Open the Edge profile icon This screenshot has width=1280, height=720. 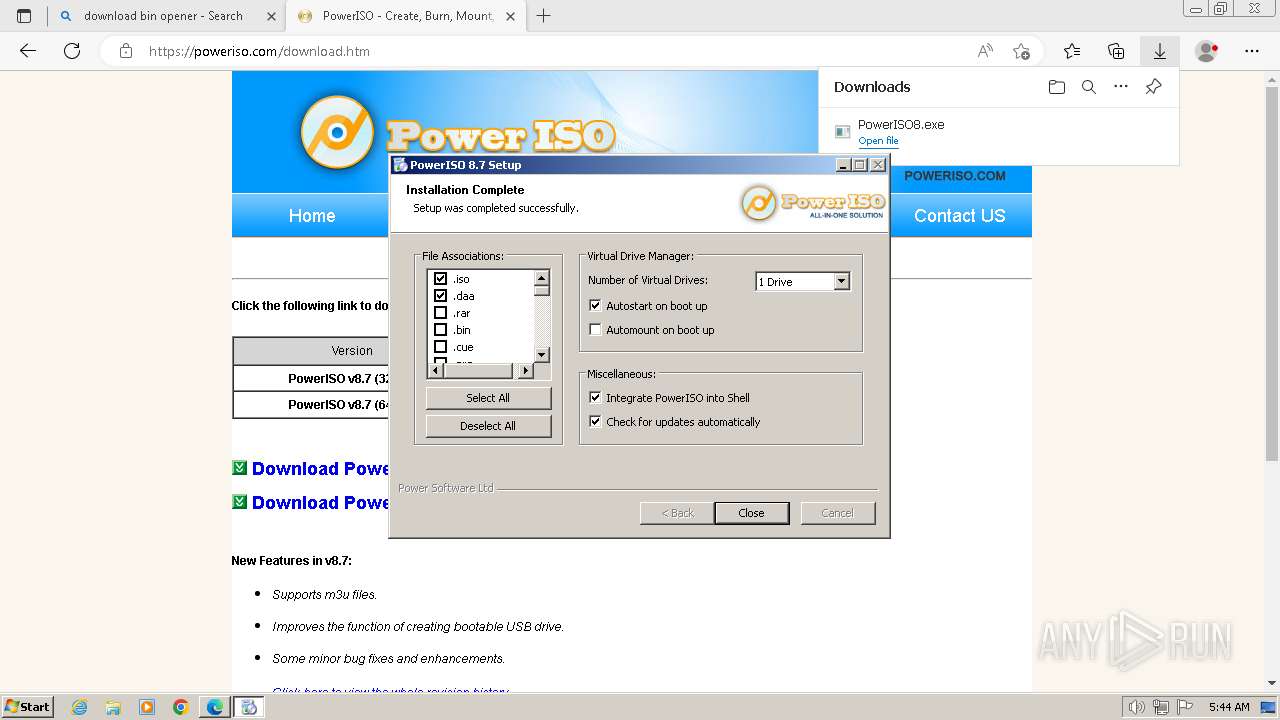pos(1207,51)
